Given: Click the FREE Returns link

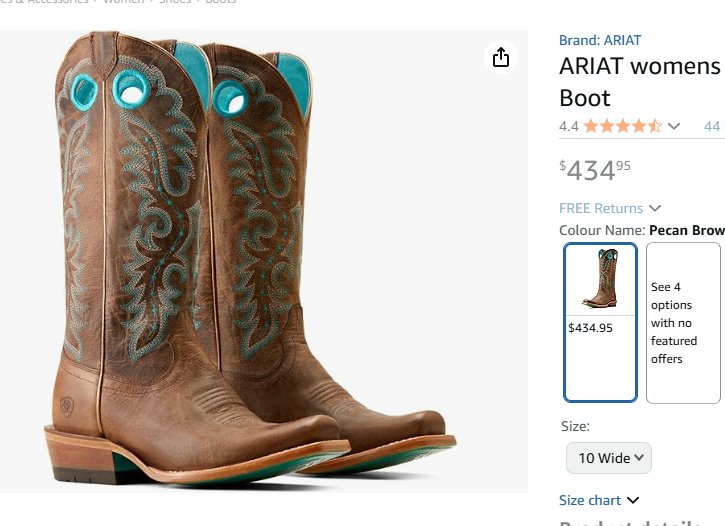Looking at the screenshot, I should [601, 208].
